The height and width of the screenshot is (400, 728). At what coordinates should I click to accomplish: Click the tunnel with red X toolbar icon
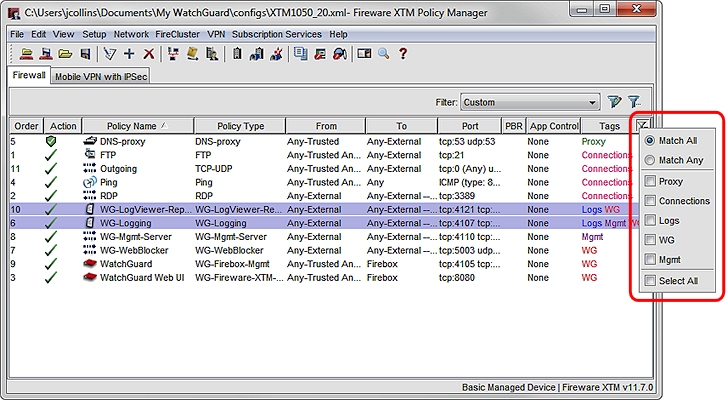276,54
